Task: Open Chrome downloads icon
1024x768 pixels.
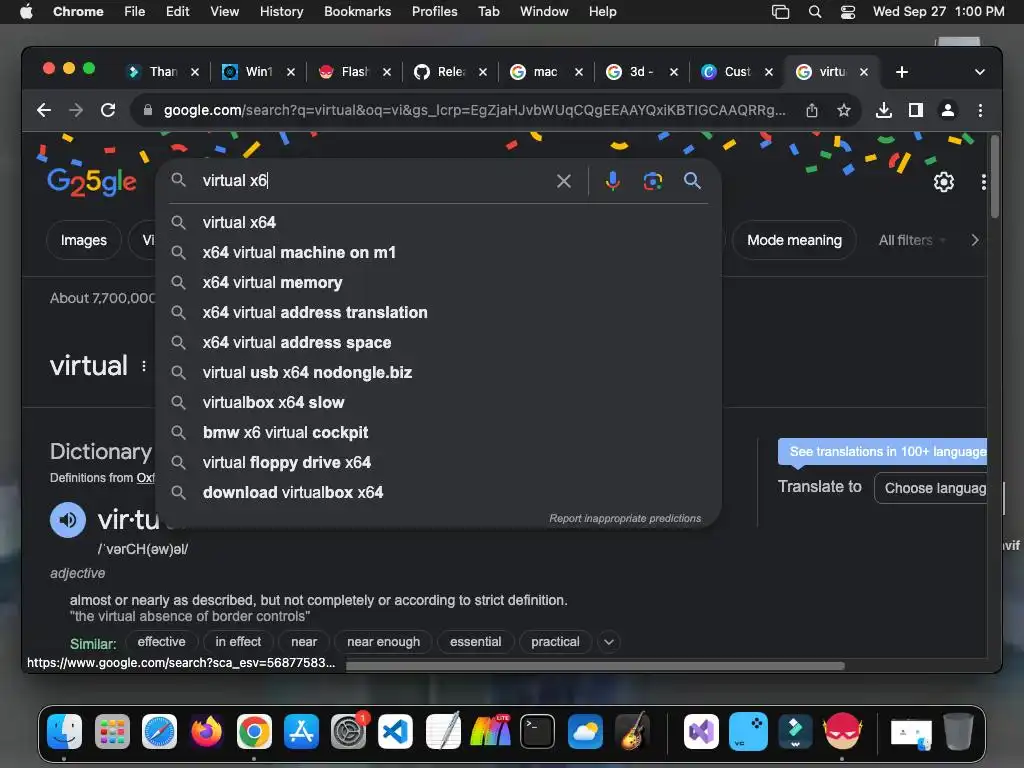Action: coord(884,110)
